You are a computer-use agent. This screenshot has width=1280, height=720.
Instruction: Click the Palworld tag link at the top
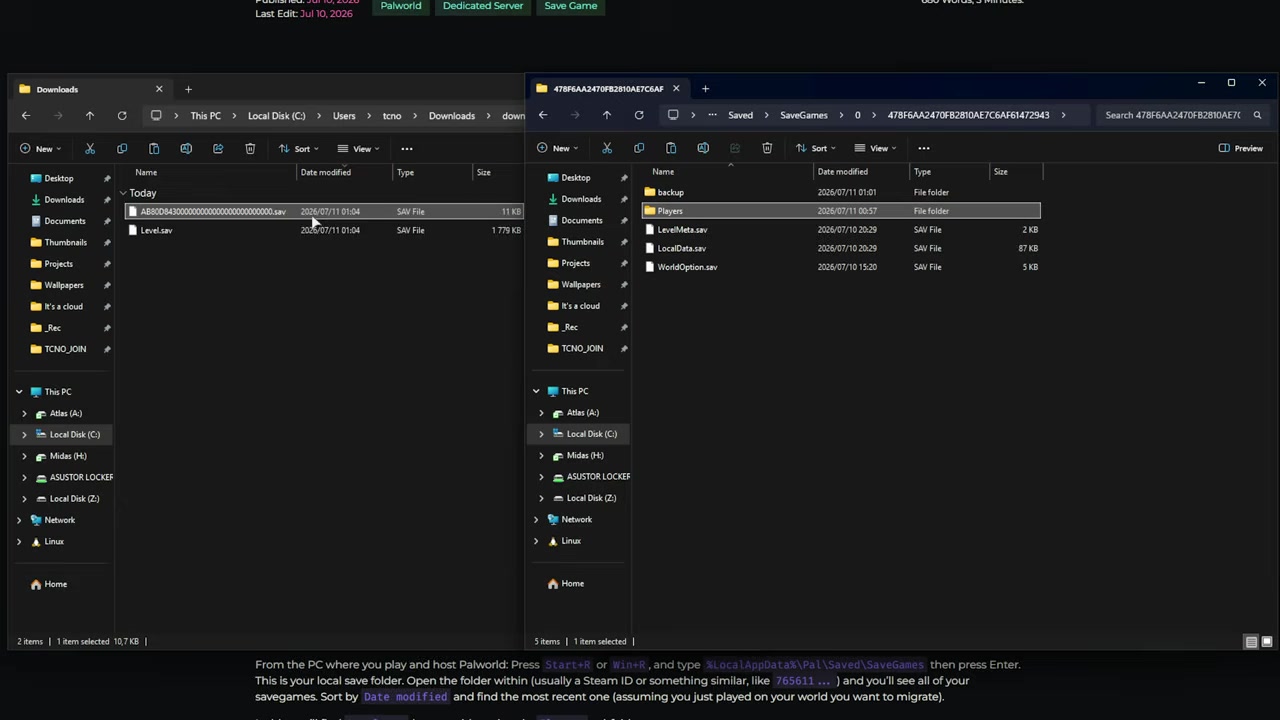(401, 6)
